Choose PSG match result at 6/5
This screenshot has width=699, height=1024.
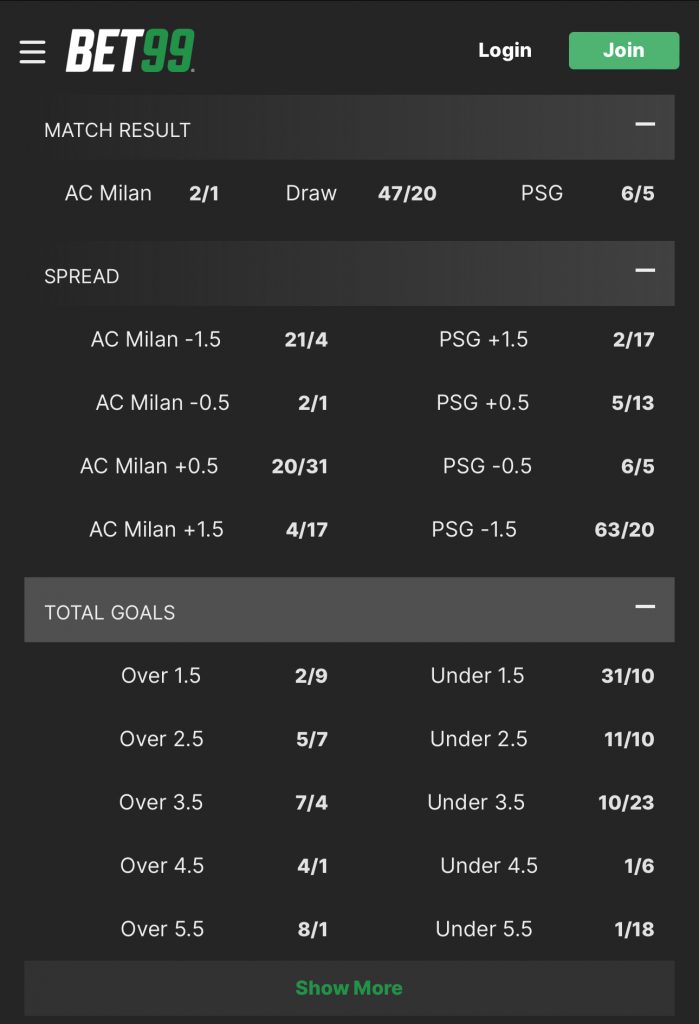point(587,193)
